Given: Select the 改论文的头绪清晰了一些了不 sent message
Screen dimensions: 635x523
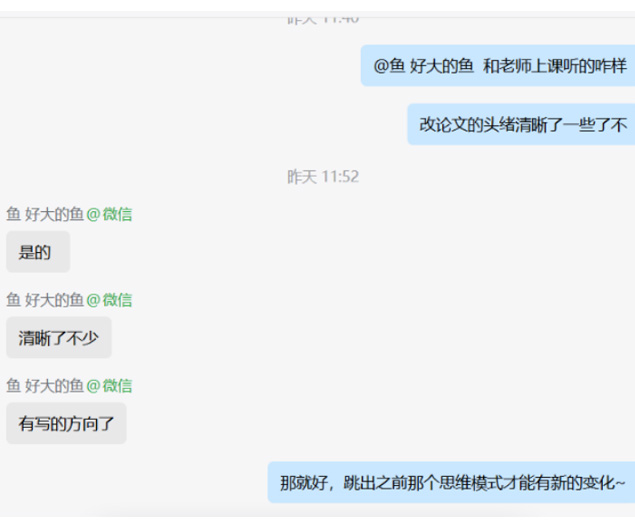Looking at the screenshot, I should click(521, 124).
